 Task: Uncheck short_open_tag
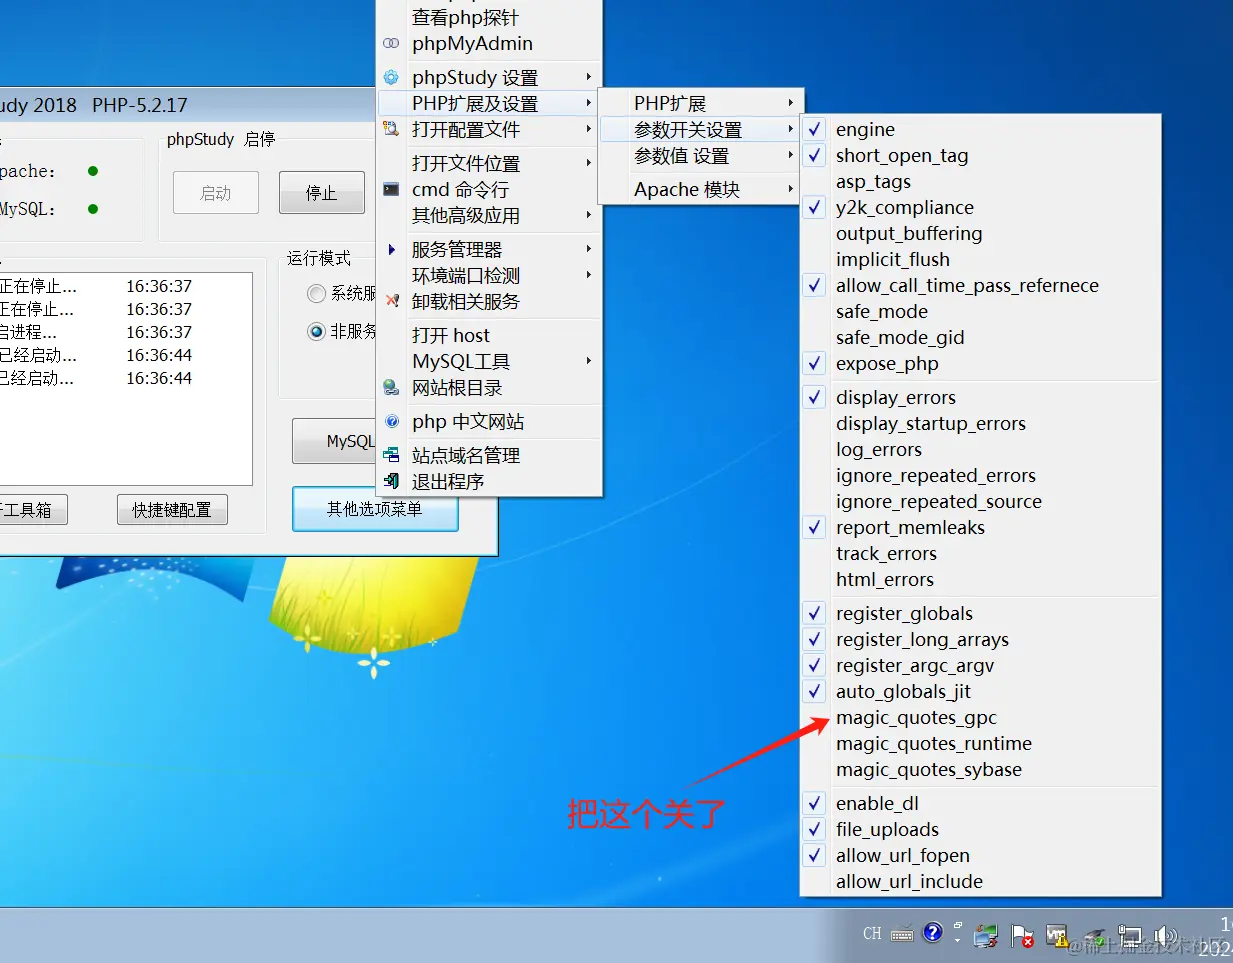point(981,155)
